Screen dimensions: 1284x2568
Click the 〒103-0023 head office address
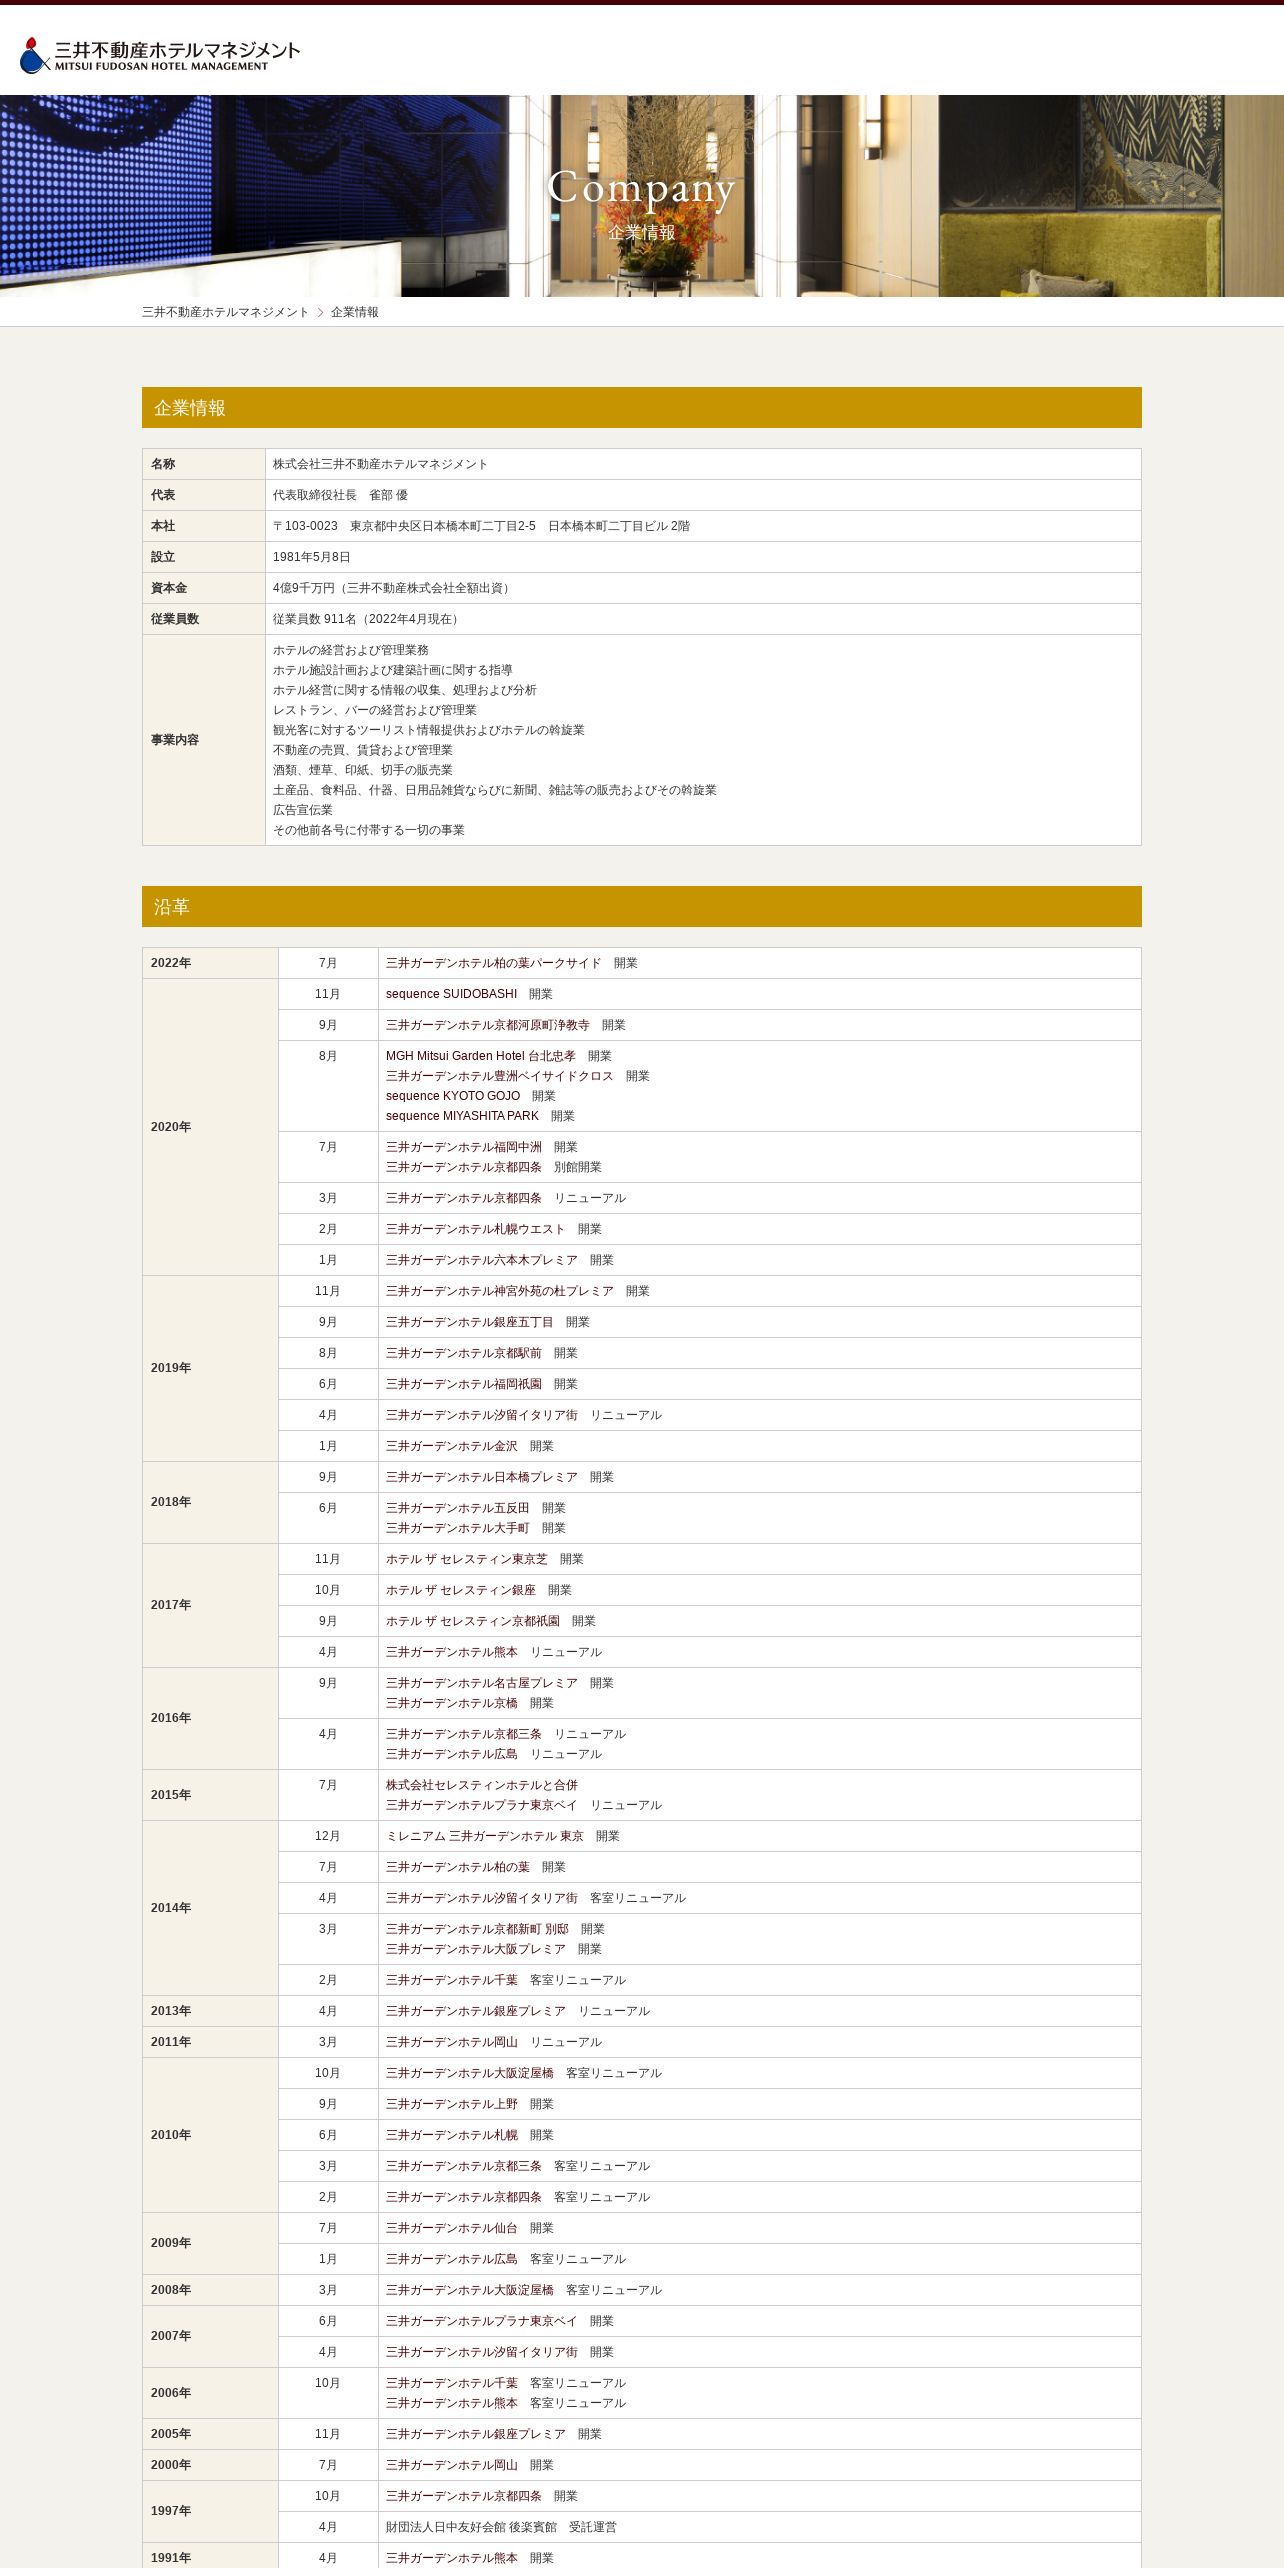tap(481, 526)
